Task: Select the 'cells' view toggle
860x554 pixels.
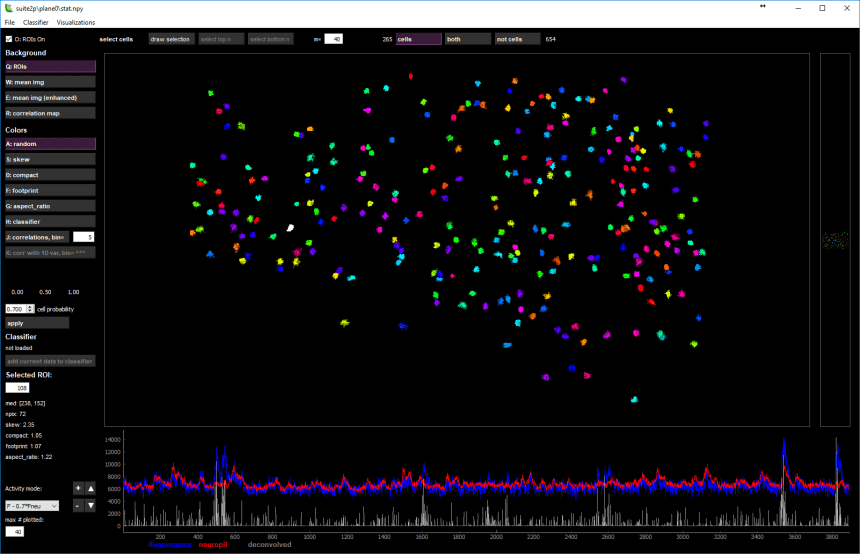Action: 418,39
